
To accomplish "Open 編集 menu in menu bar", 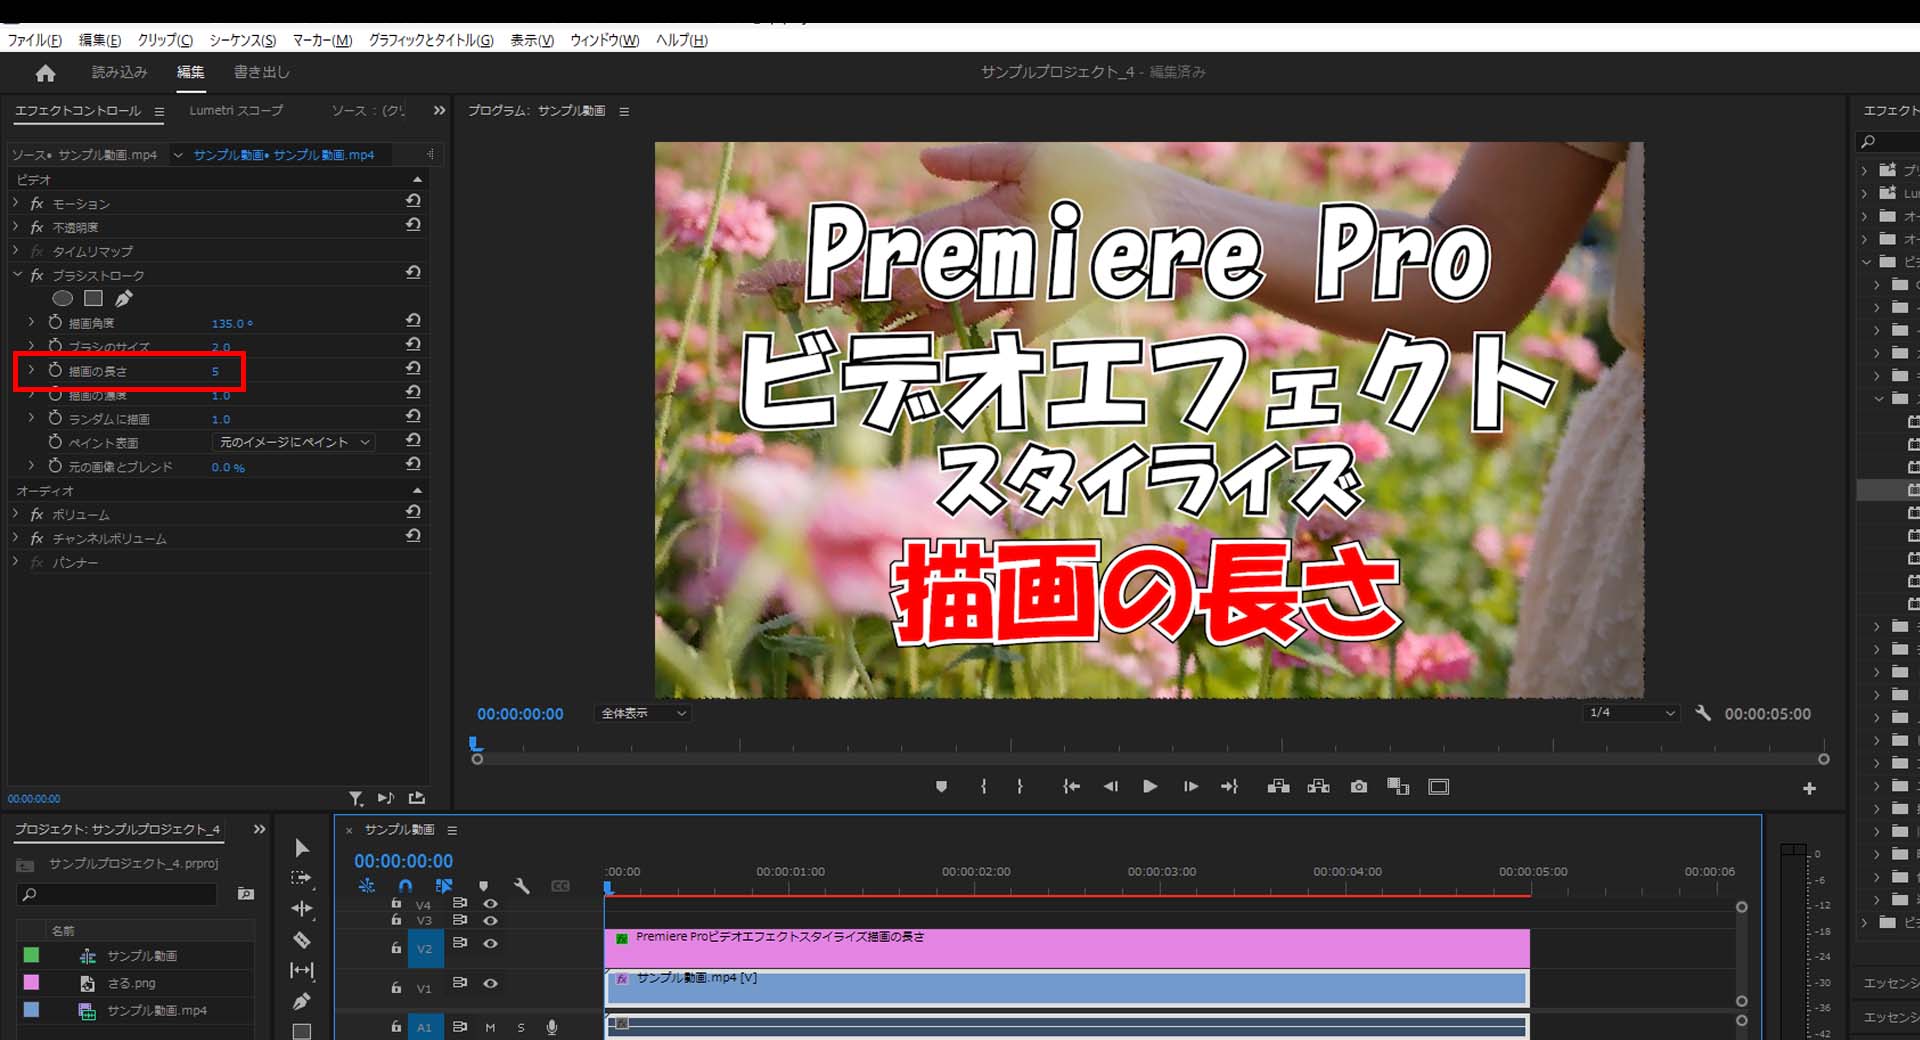I will click(99, 40).
